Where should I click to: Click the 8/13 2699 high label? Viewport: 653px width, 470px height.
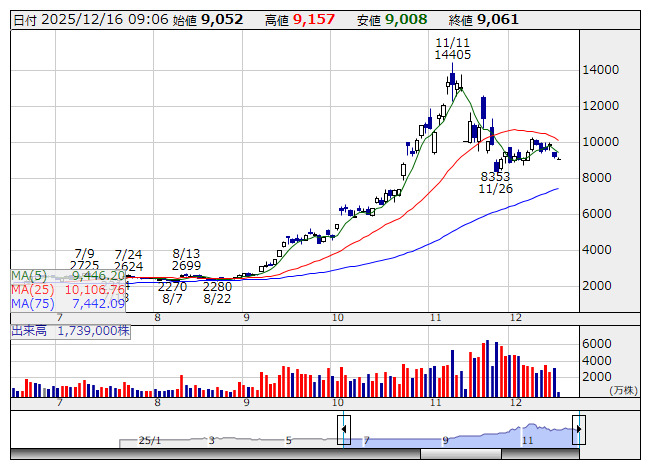pyautogui.click(x=186, y=260)
